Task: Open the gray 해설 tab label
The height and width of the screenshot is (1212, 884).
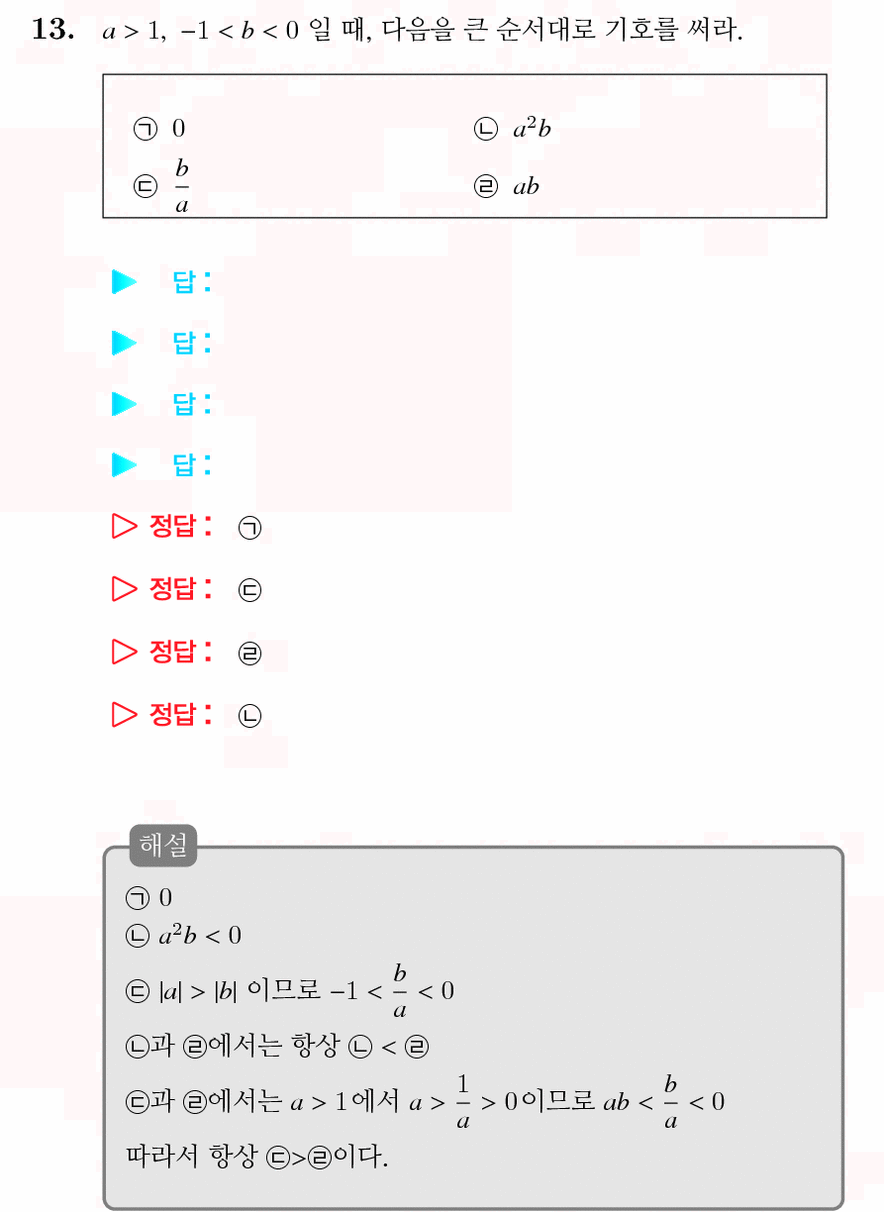Action: 164,846
